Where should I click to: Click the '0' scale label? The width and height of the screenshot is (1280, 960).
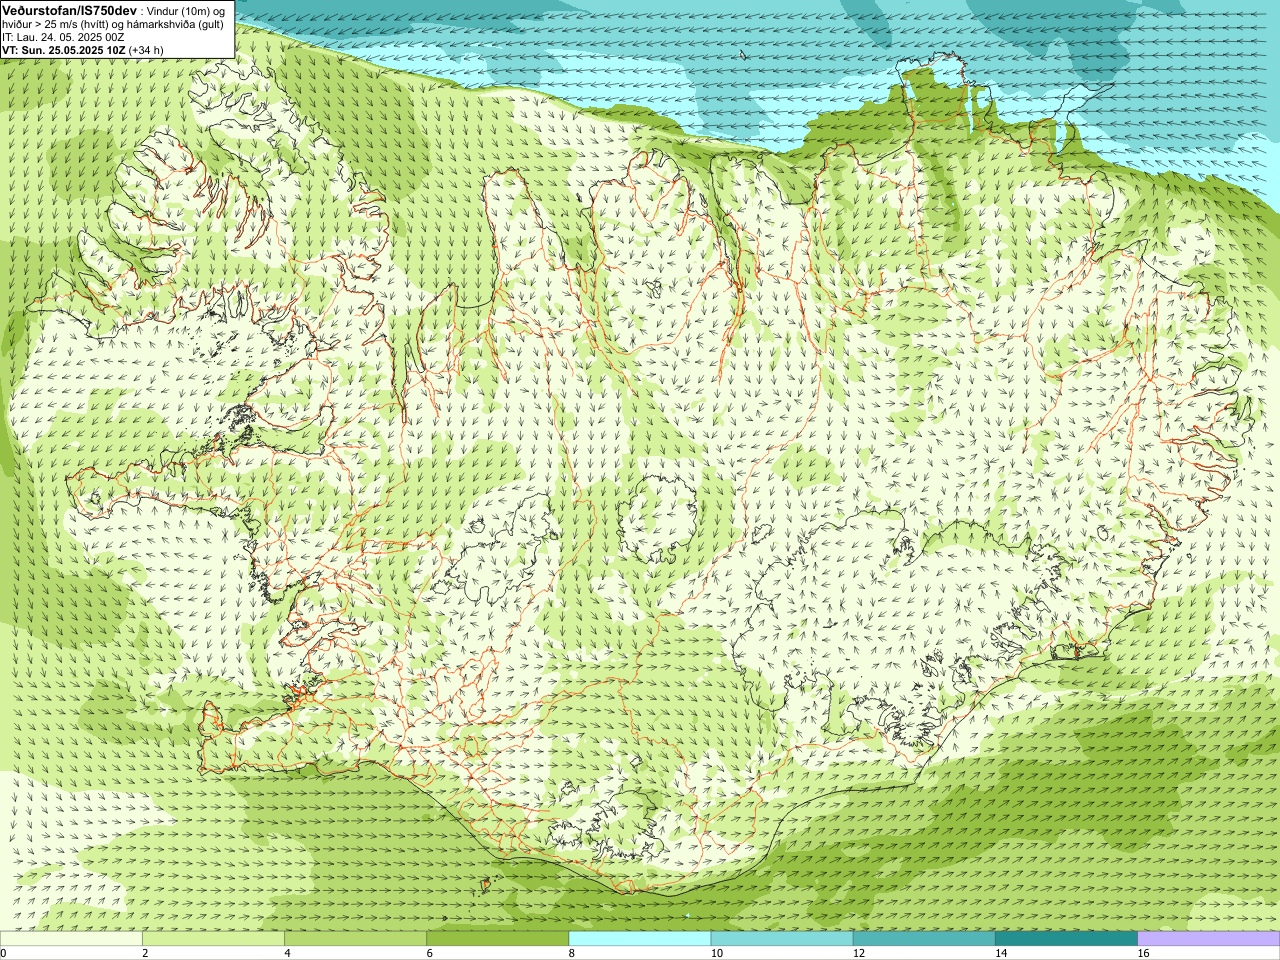[3, 953]
